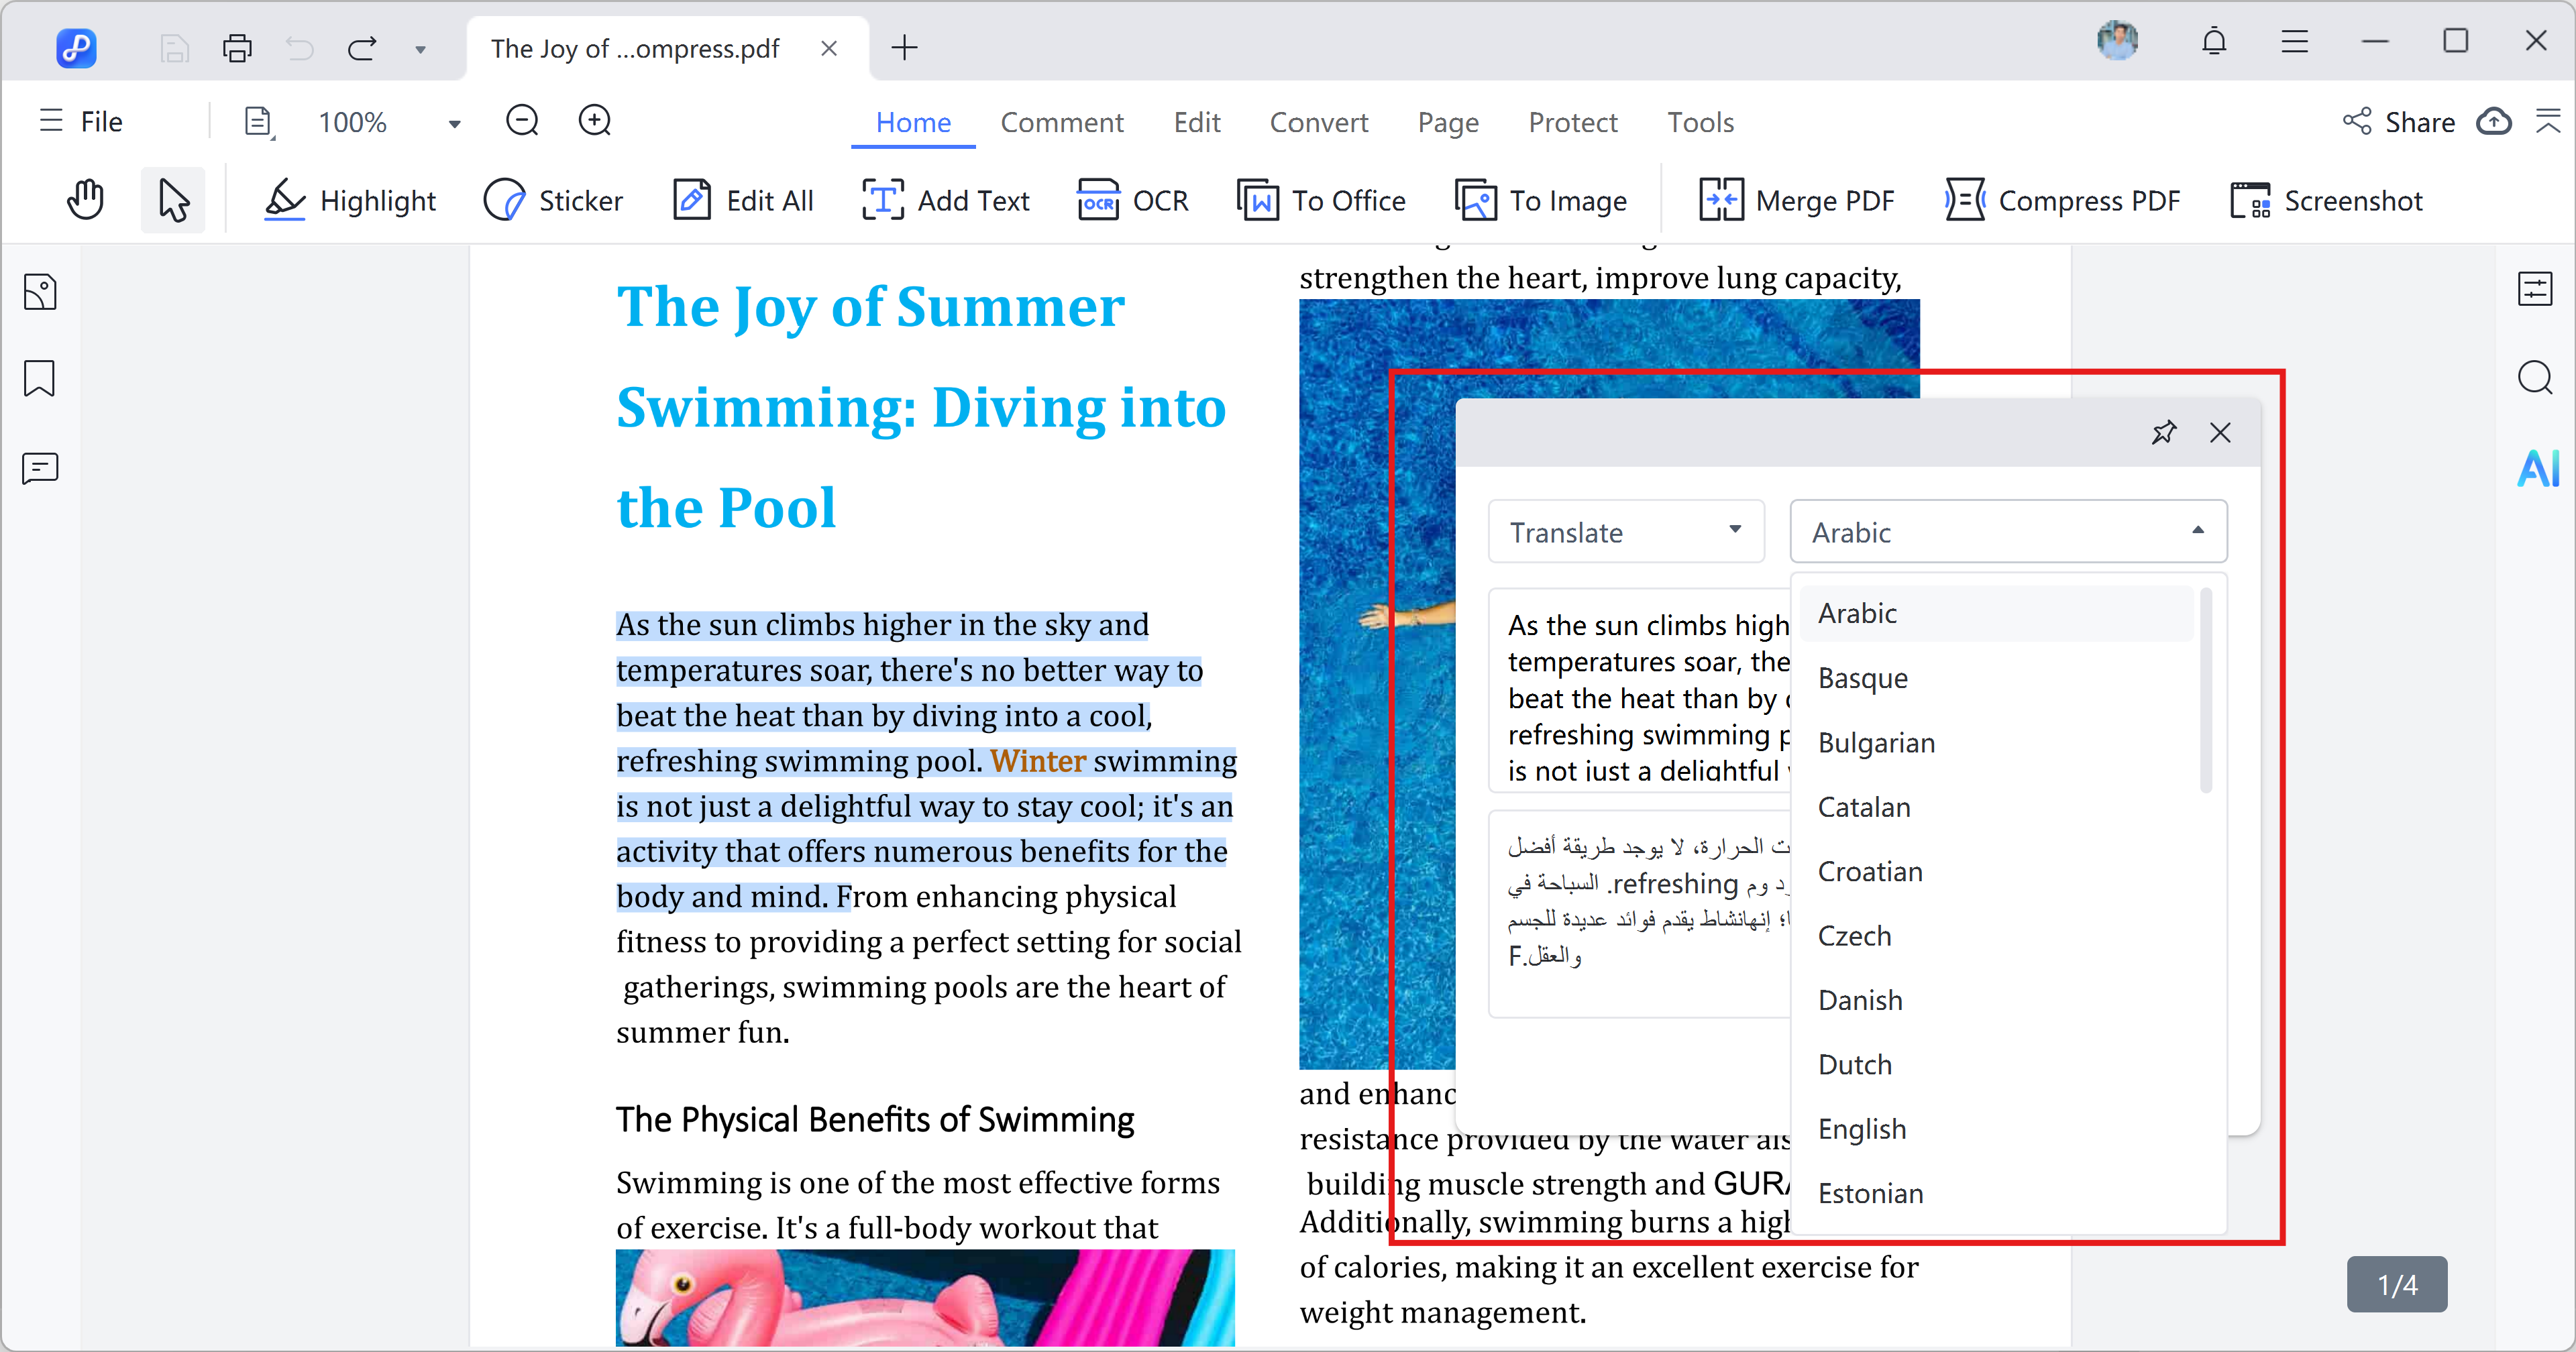This screenshot has width=2576, height=1352.
Task: Click the language list scrollbar thumb
Action: [2206, 690]
